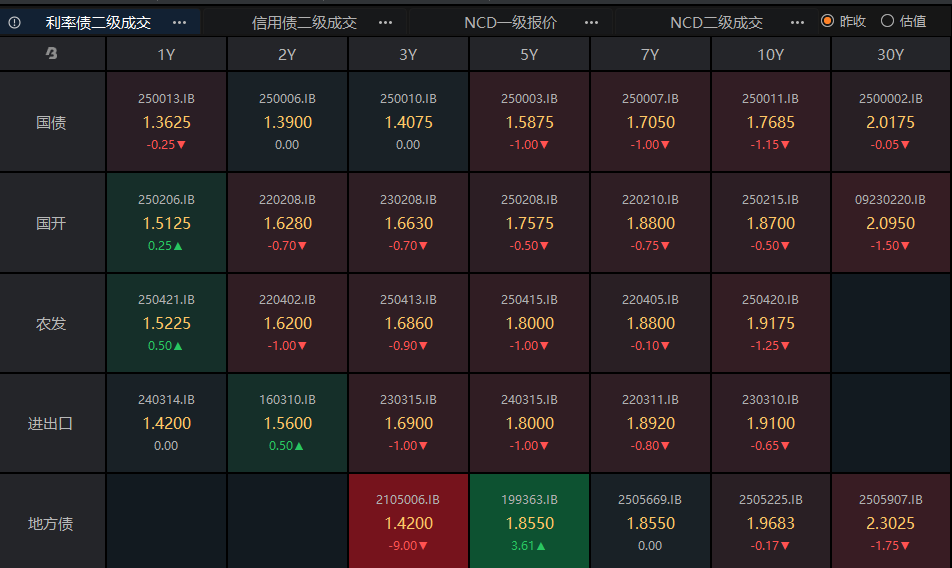This screenshot has width=952, height=568.
Task: Open bond 199363.IB cell
Action: pos(529,521)
